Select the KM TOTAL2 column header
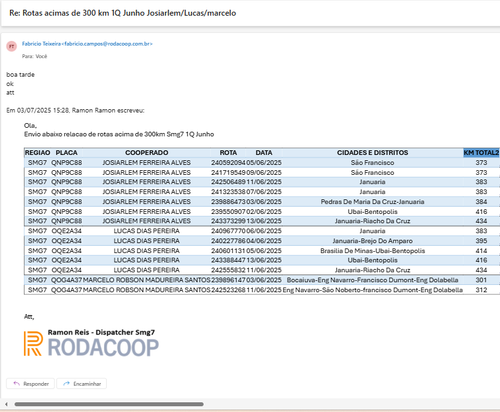The width and height of the screenshot is (500, 412). [x=481, y=153]
